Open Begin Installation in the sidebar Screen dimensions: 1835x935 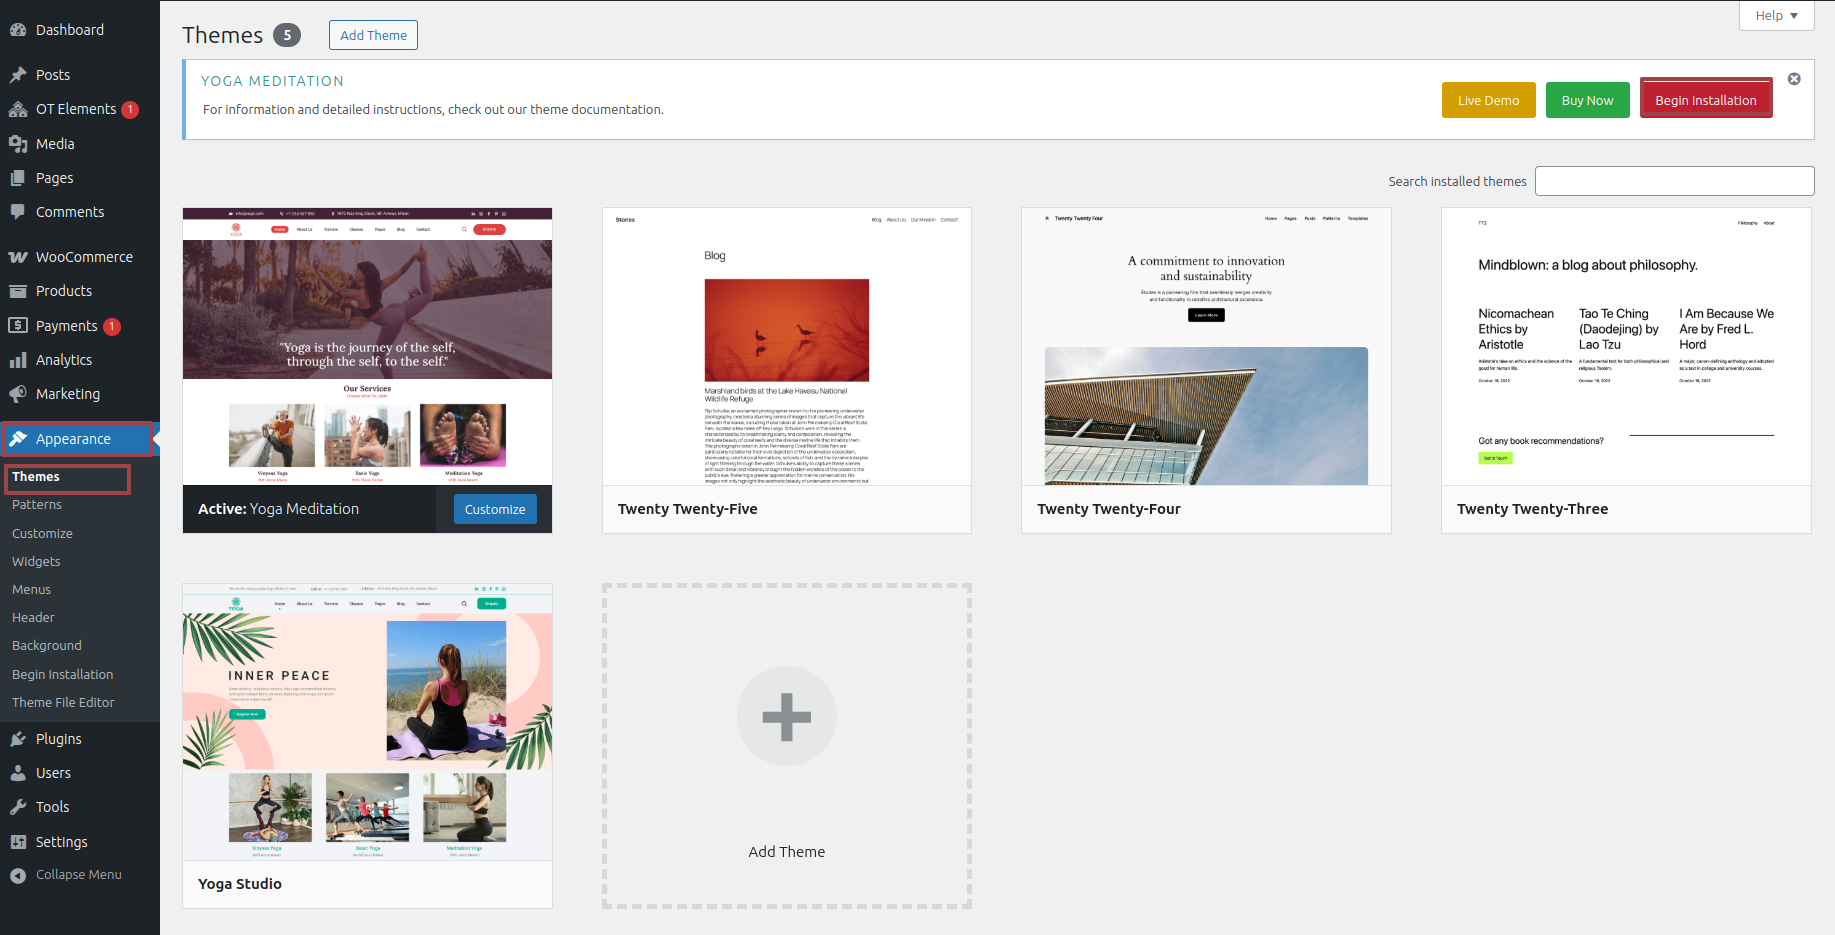point(63,675)
